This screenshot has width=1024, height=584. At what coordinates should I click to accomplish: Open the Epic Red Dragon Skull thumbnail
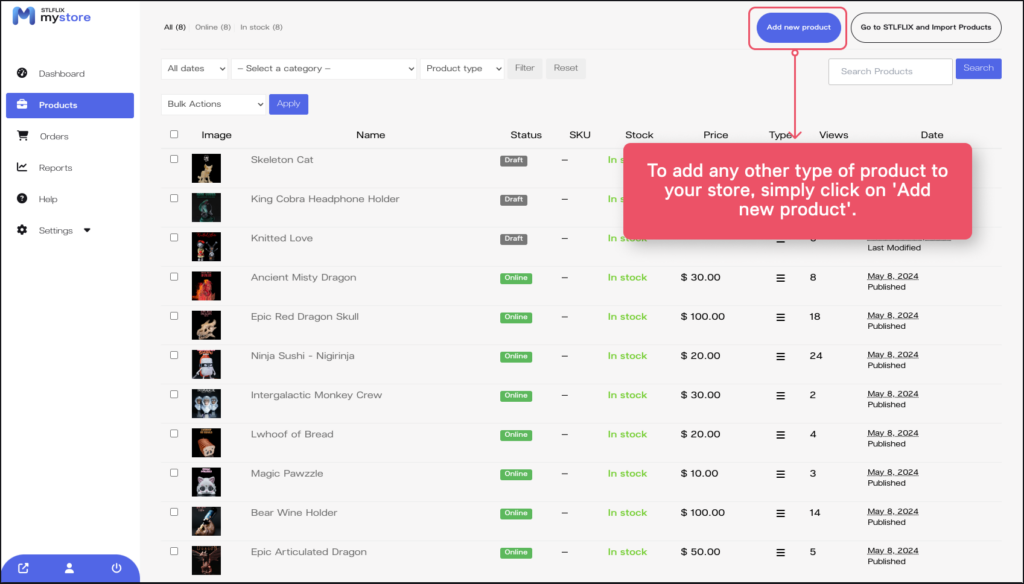(x=206, y=324)
